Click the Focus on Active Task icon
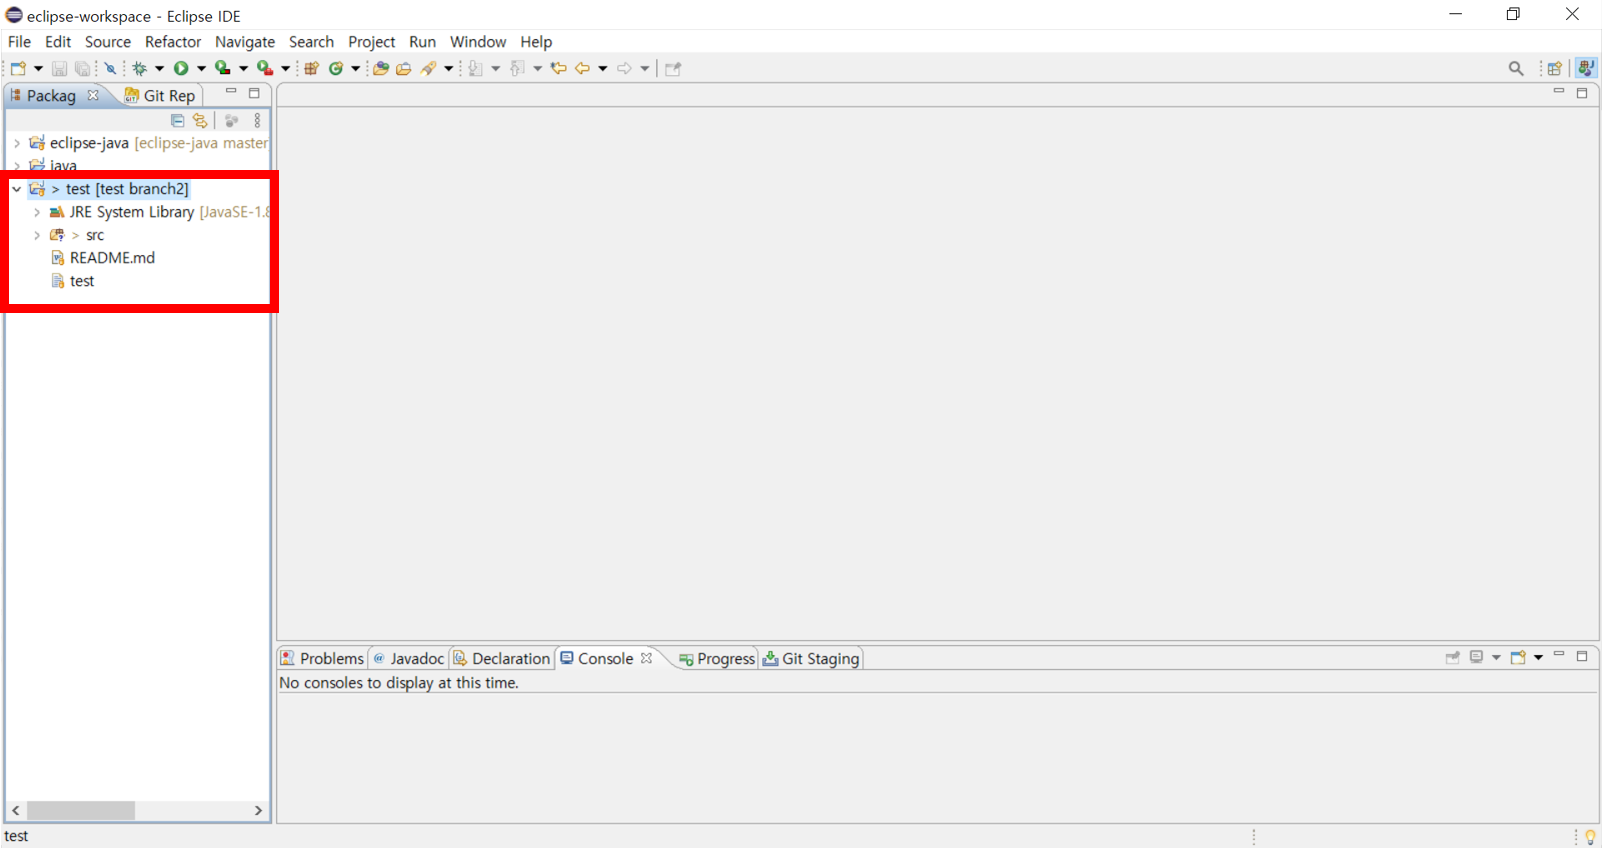 231,120
